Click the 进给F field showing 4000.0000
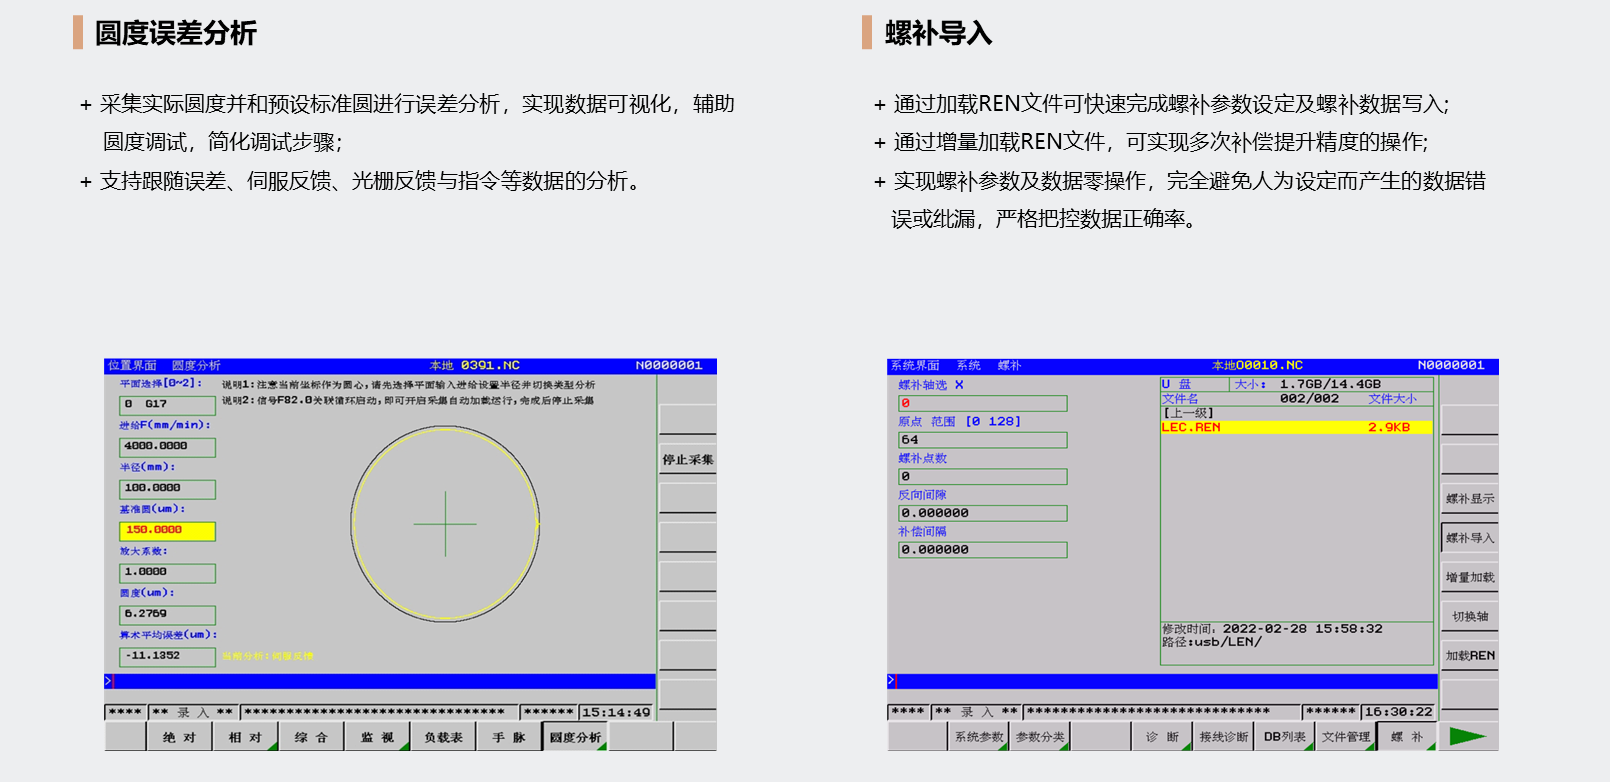This screenshot has width=1610, height=782. (x=167, y=447)
